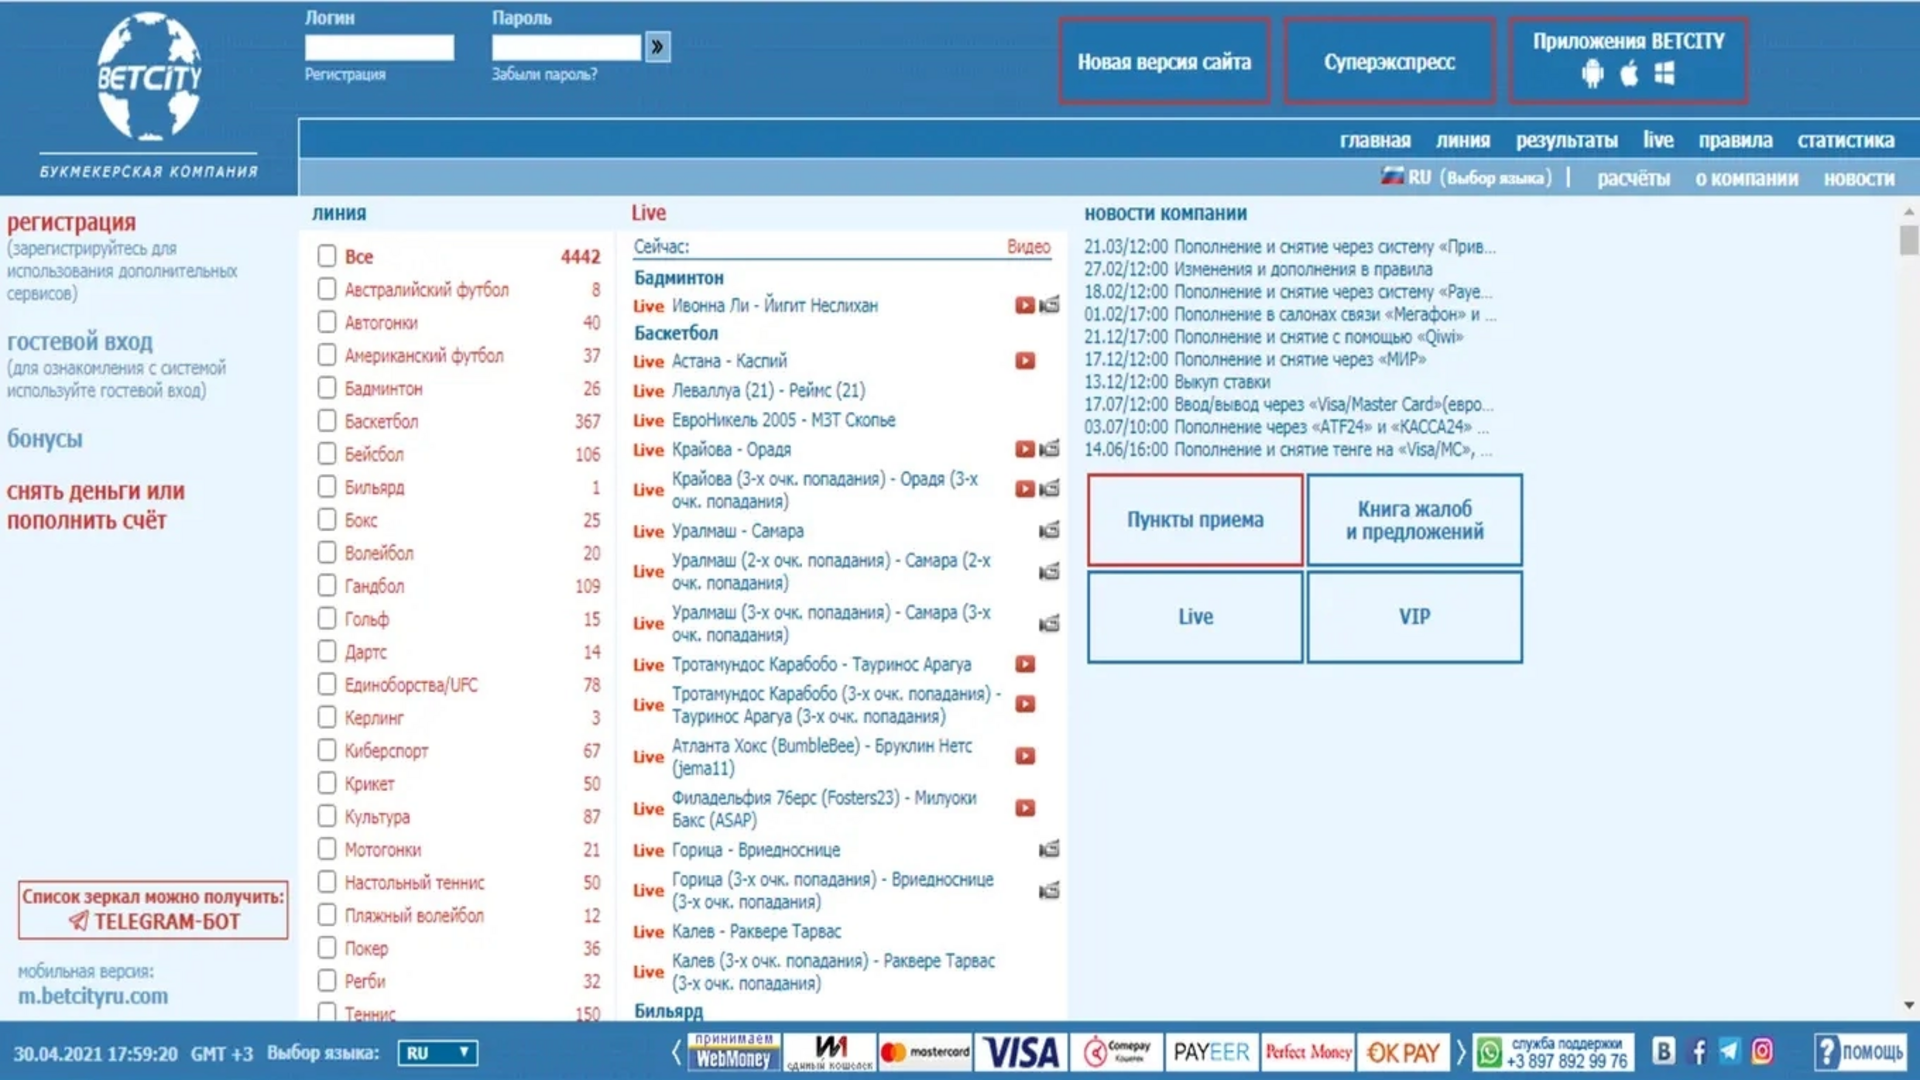1920x1080 pixels.
Task: Open the статистика menu item
Action: [1845, 141]
